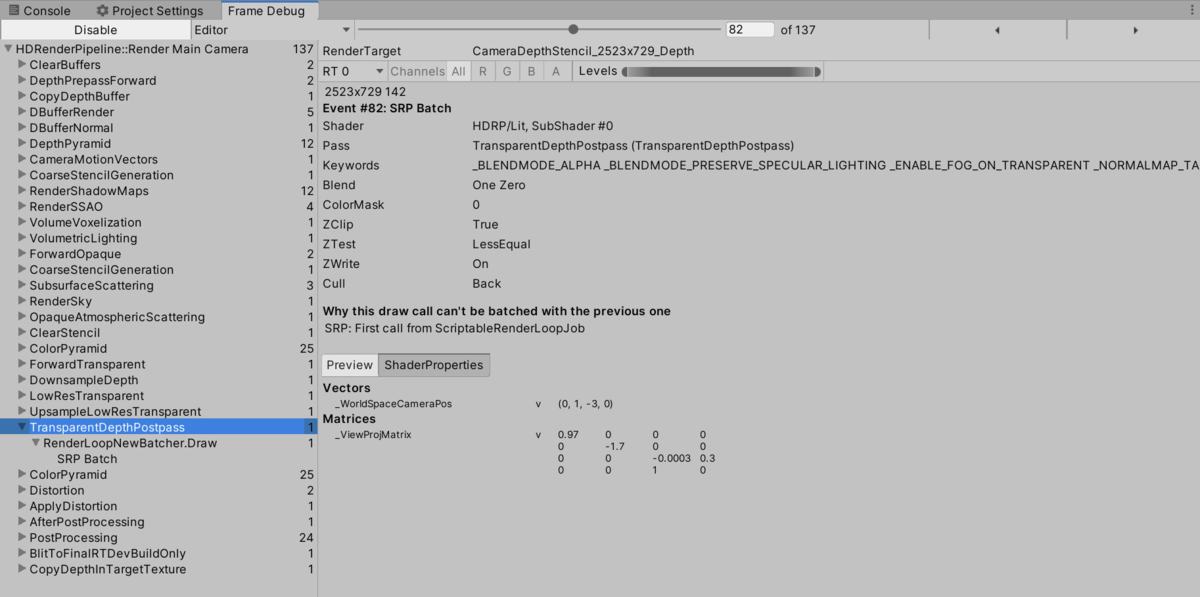The width and height of the screenshot is (1200, 597).
Task: Go to next event with right arrow
Action: pos(1135,30)
